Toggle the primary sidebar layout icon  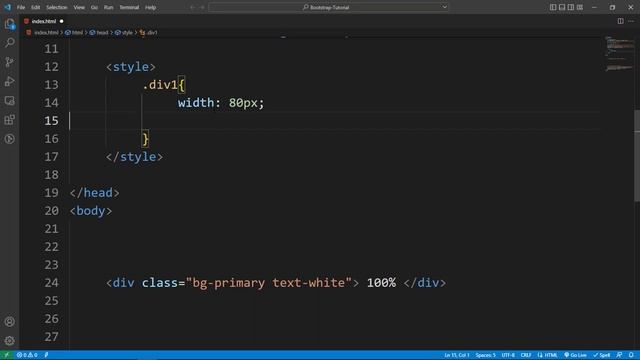pos(553,7)
